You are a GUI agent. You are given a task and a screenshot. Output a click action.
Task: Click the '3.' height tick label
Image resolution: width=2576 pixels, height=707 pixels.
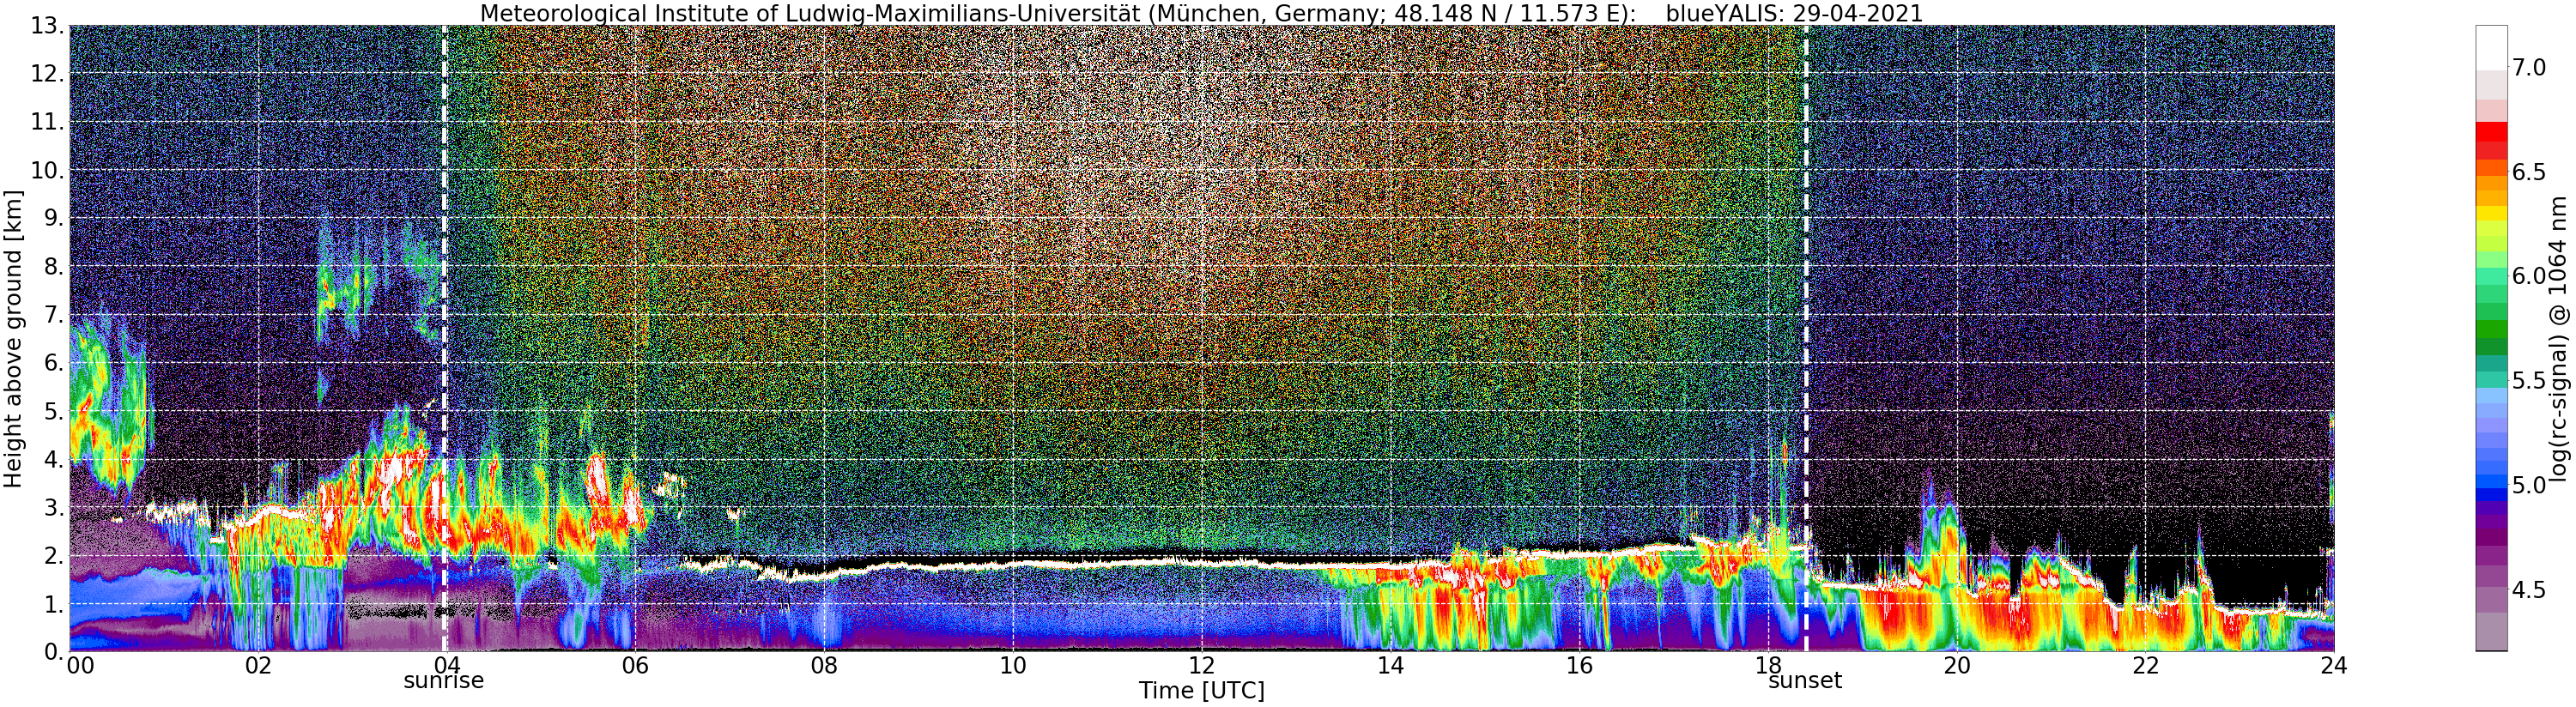point(55,508)
